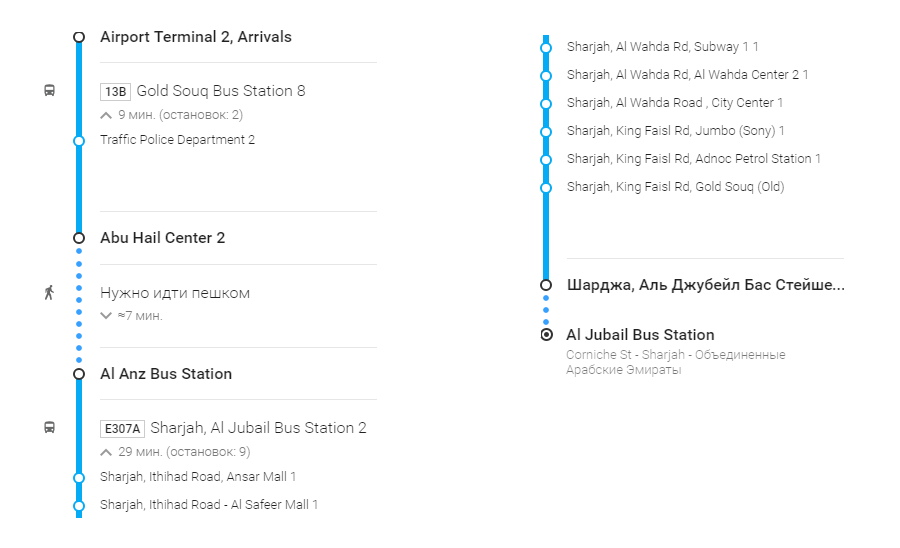This screenshot has height=548, width=900.
Task: Click the bus icon beside route E307A
Action: (x=49, y=428)
